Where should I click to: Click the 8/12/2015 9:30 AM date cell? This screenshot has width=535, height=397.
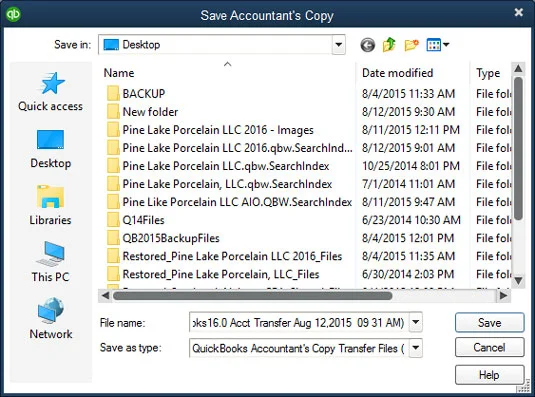coord(408,112)
